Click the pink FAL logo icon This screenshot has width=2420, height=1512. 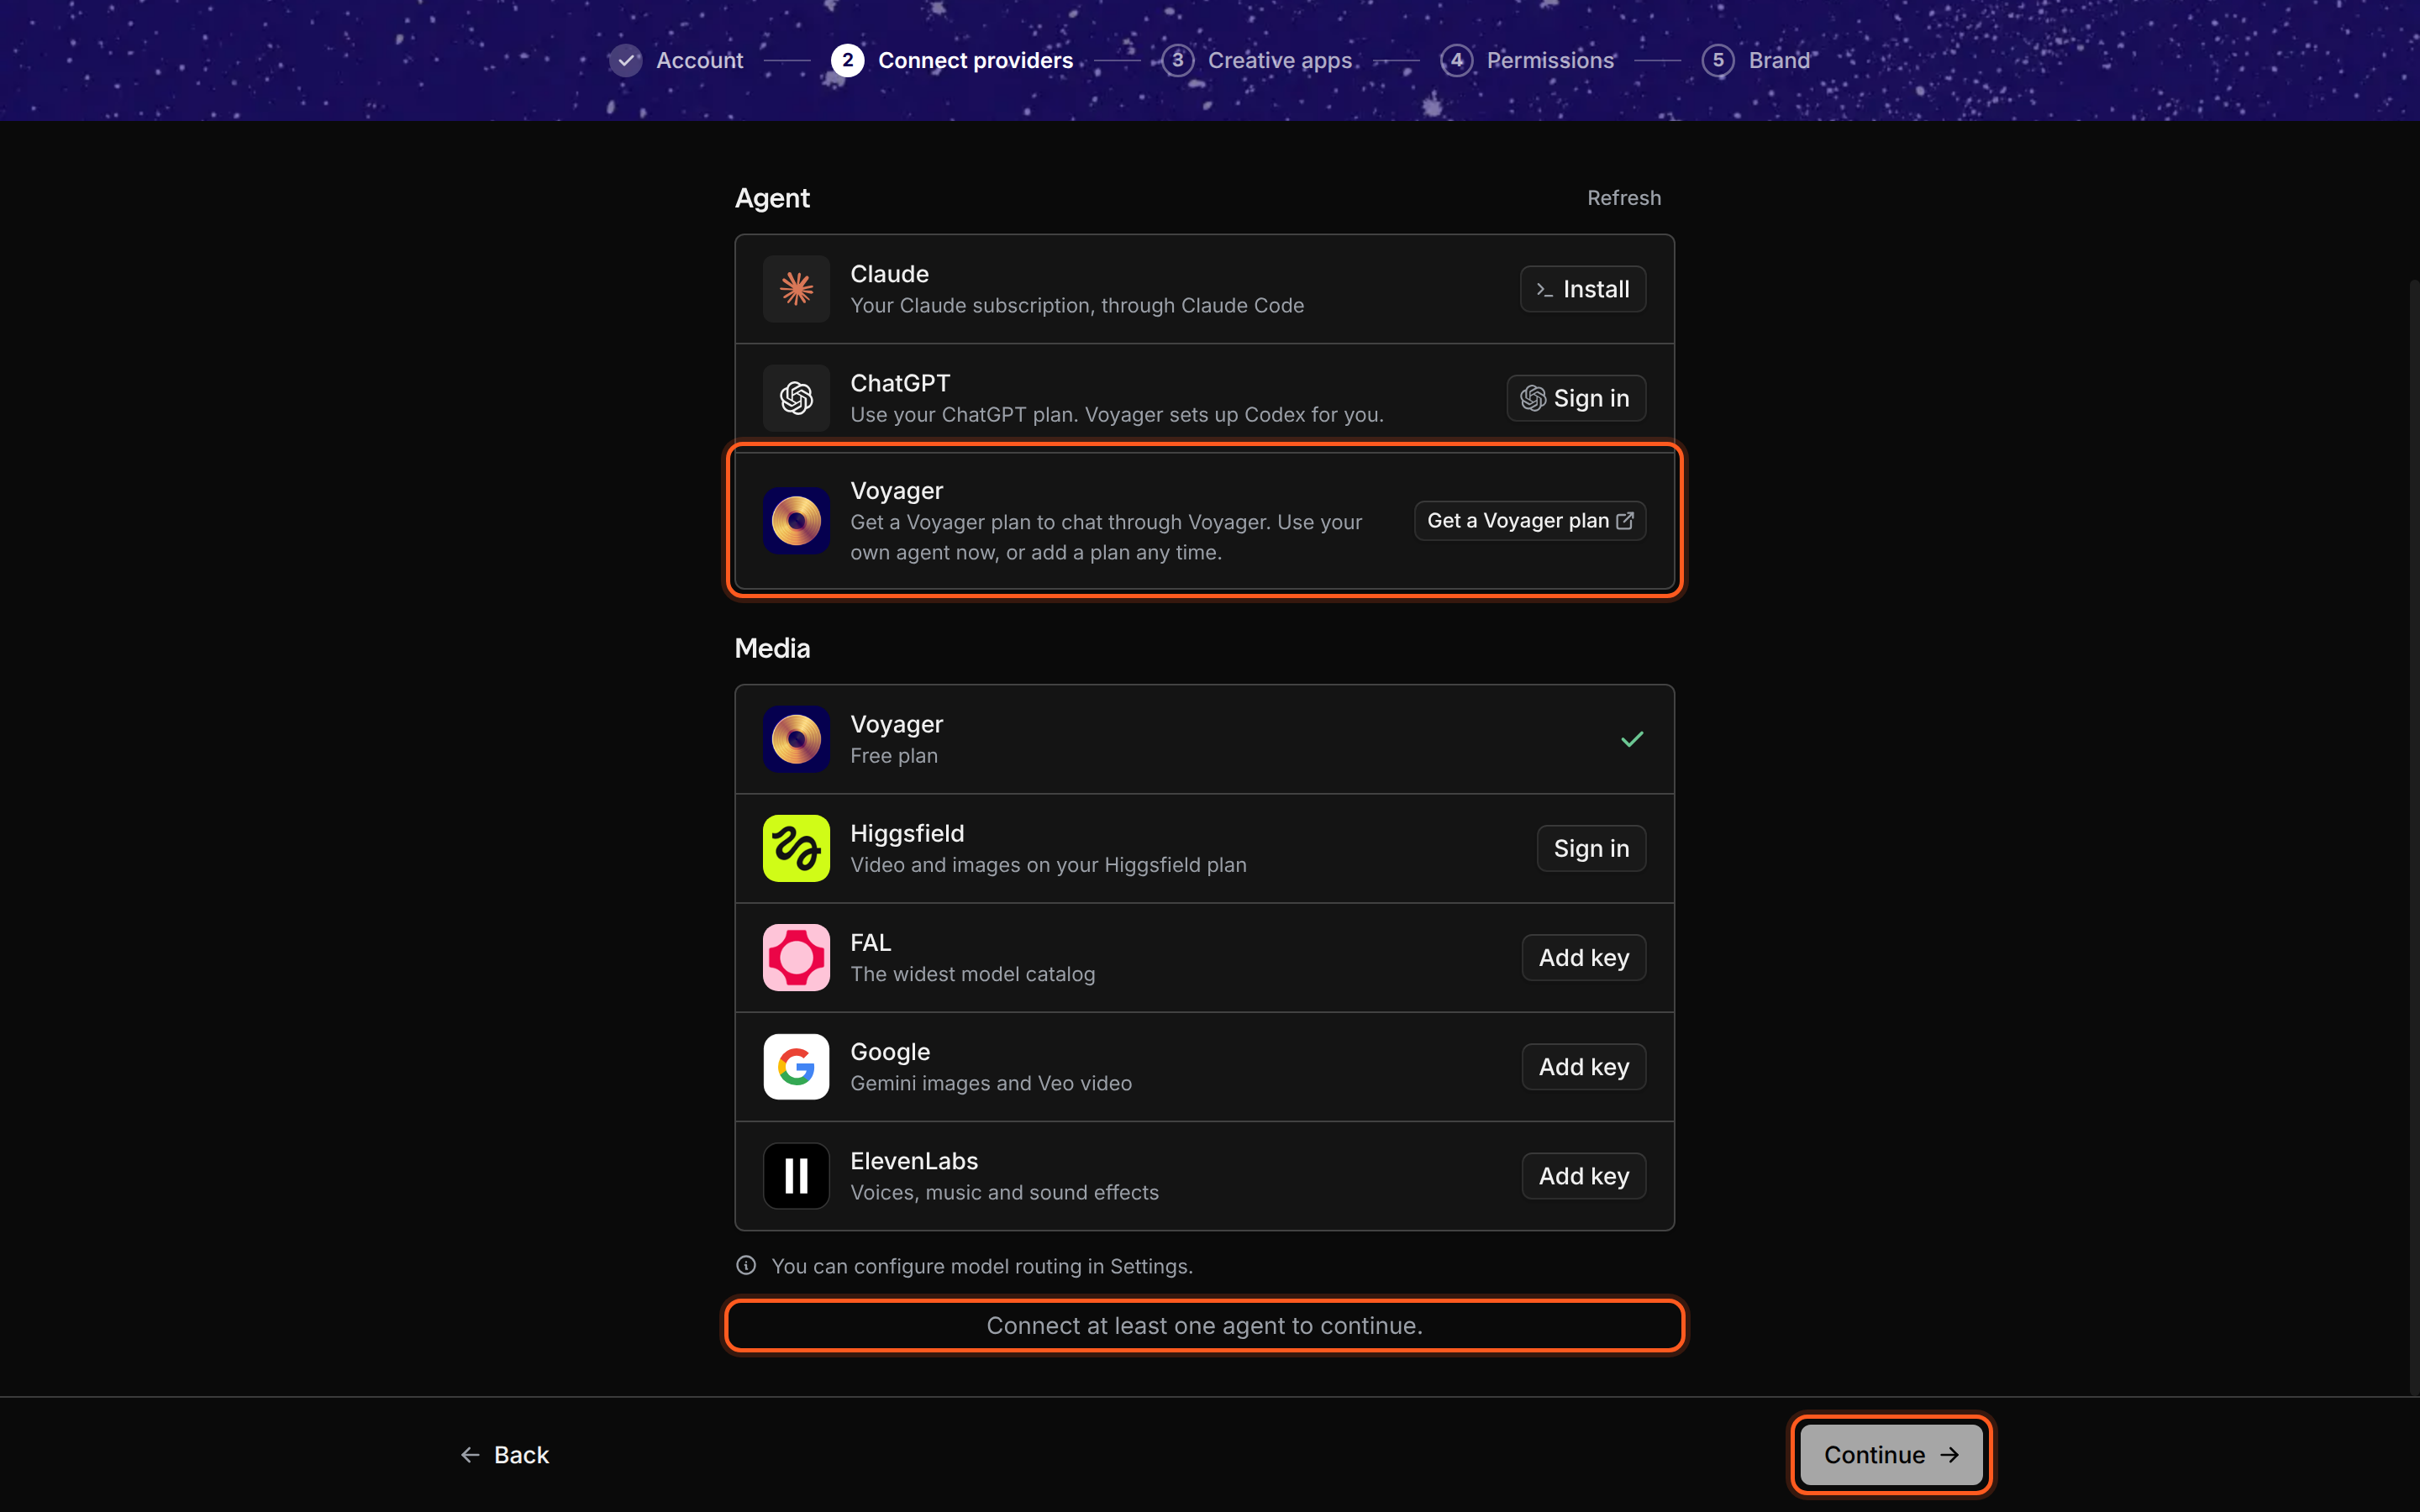tap(796, 957)
